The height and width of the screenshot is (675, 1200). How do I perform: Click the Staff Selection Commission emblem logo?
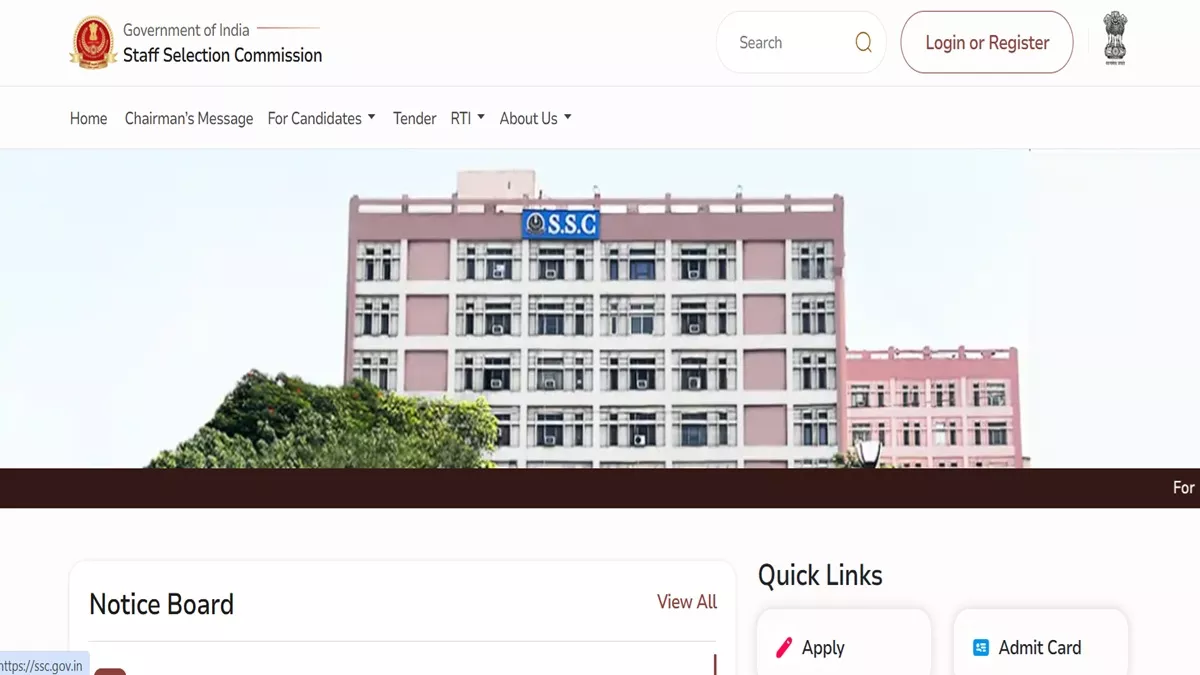[x=93, y=43]
